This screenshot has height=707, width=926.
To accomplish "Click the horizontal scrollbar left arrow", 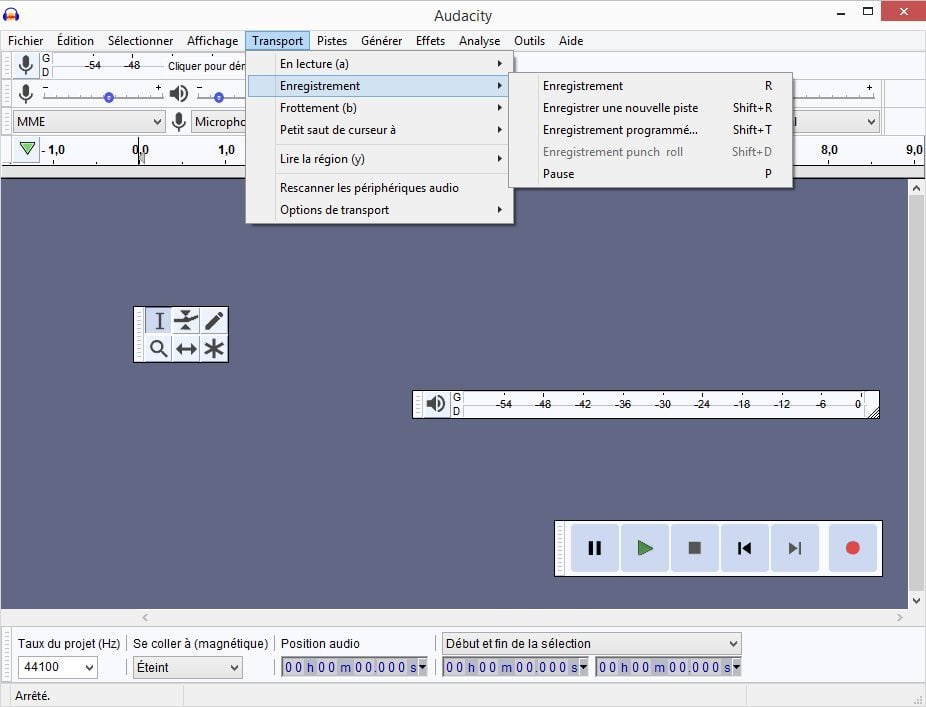I will (145, 617).
